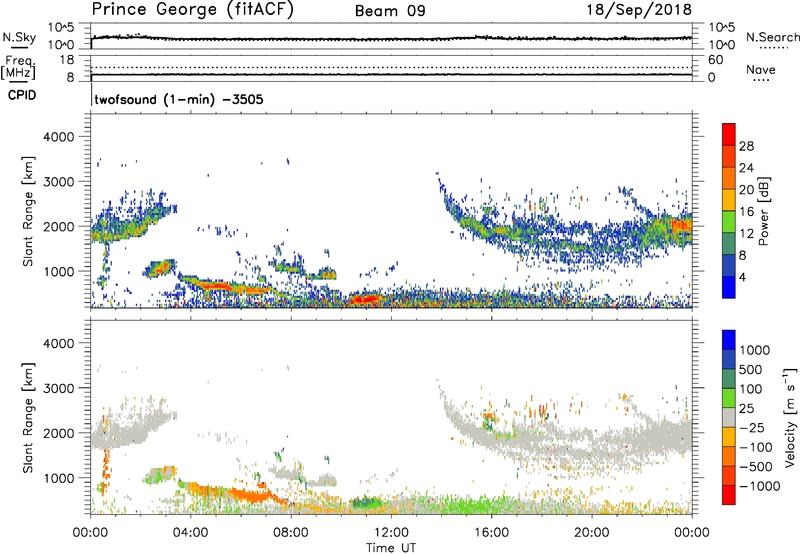Click the 1000 value on the velocity scale
Image resolution: width=800 pixels, height=554 pixels.
(x=754, y=350)
